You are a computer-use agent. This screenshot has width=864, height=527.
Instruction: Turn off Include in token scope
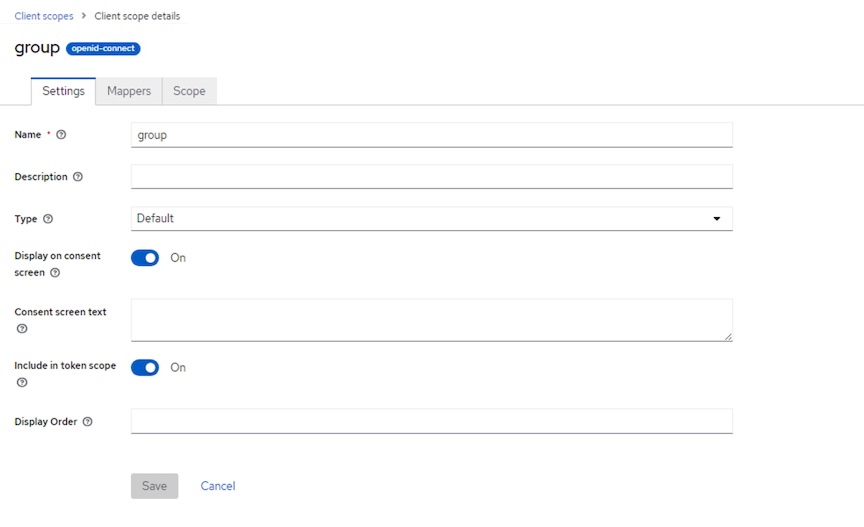145,368
